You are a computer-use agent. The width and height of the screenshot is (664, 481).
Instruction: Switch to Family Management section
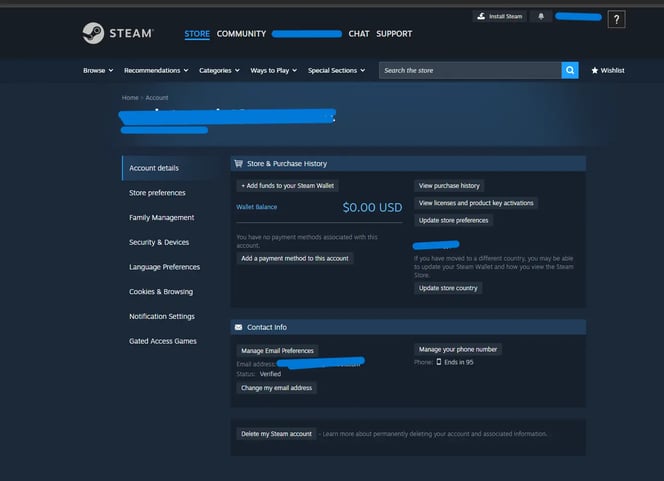point(161,217)
